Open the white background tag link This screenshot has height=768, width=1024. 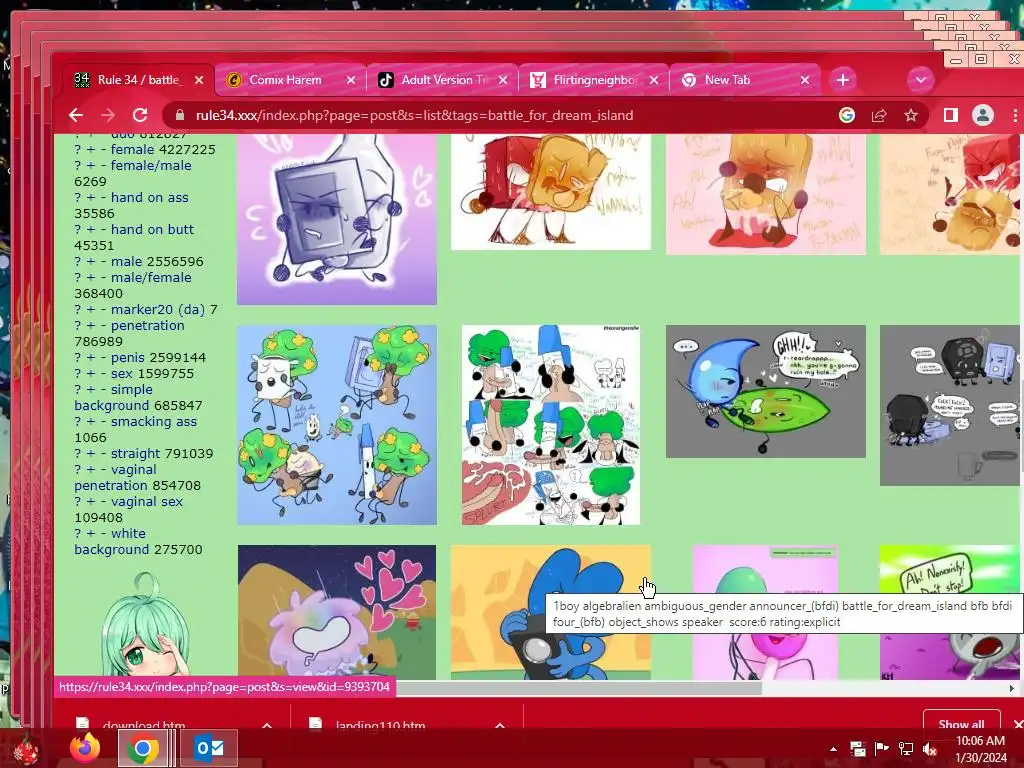point(128,534)
